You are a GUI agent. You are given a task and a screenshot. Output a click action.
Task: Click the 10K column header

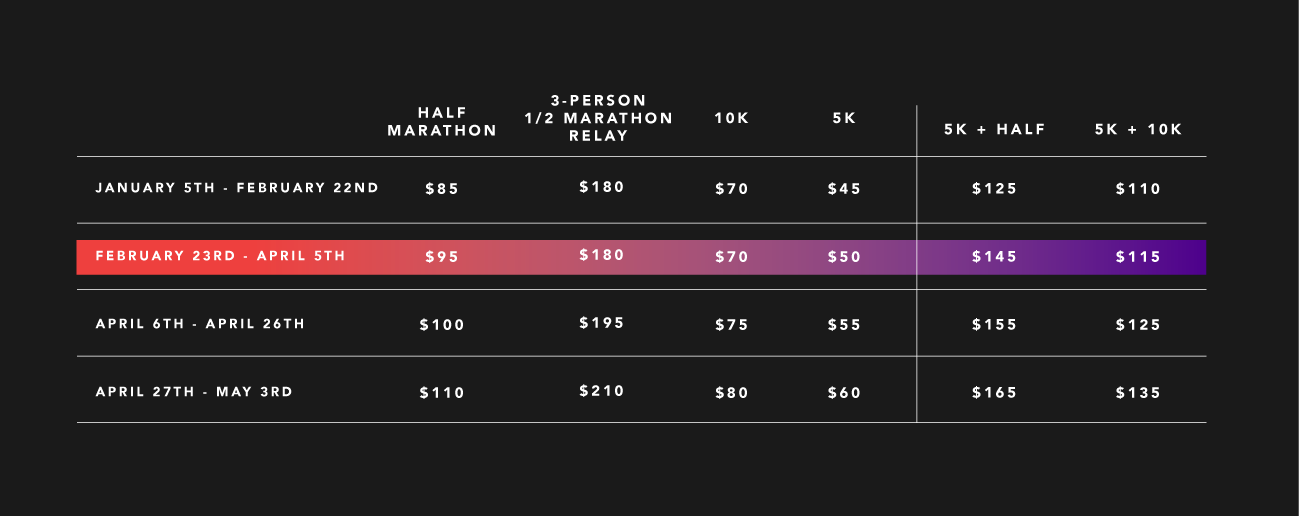(x=732, y=118)
